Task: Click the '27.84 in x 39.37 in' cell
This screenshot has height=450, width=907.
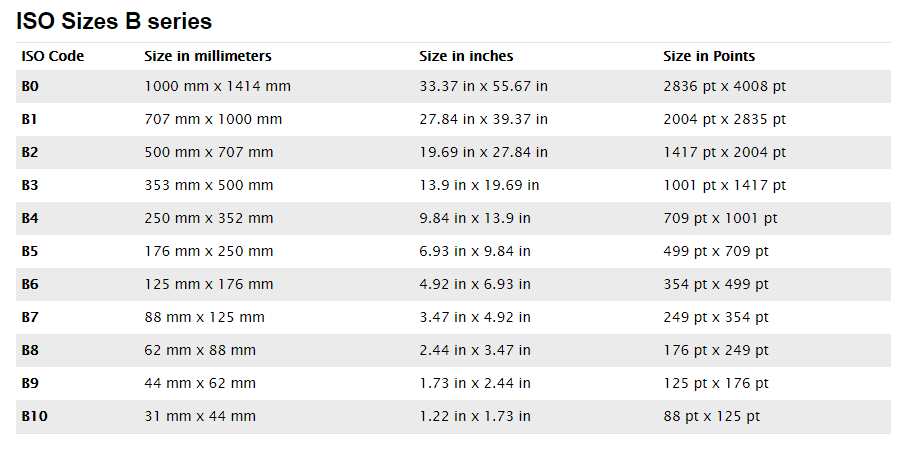Action: [x=483, y=119]
